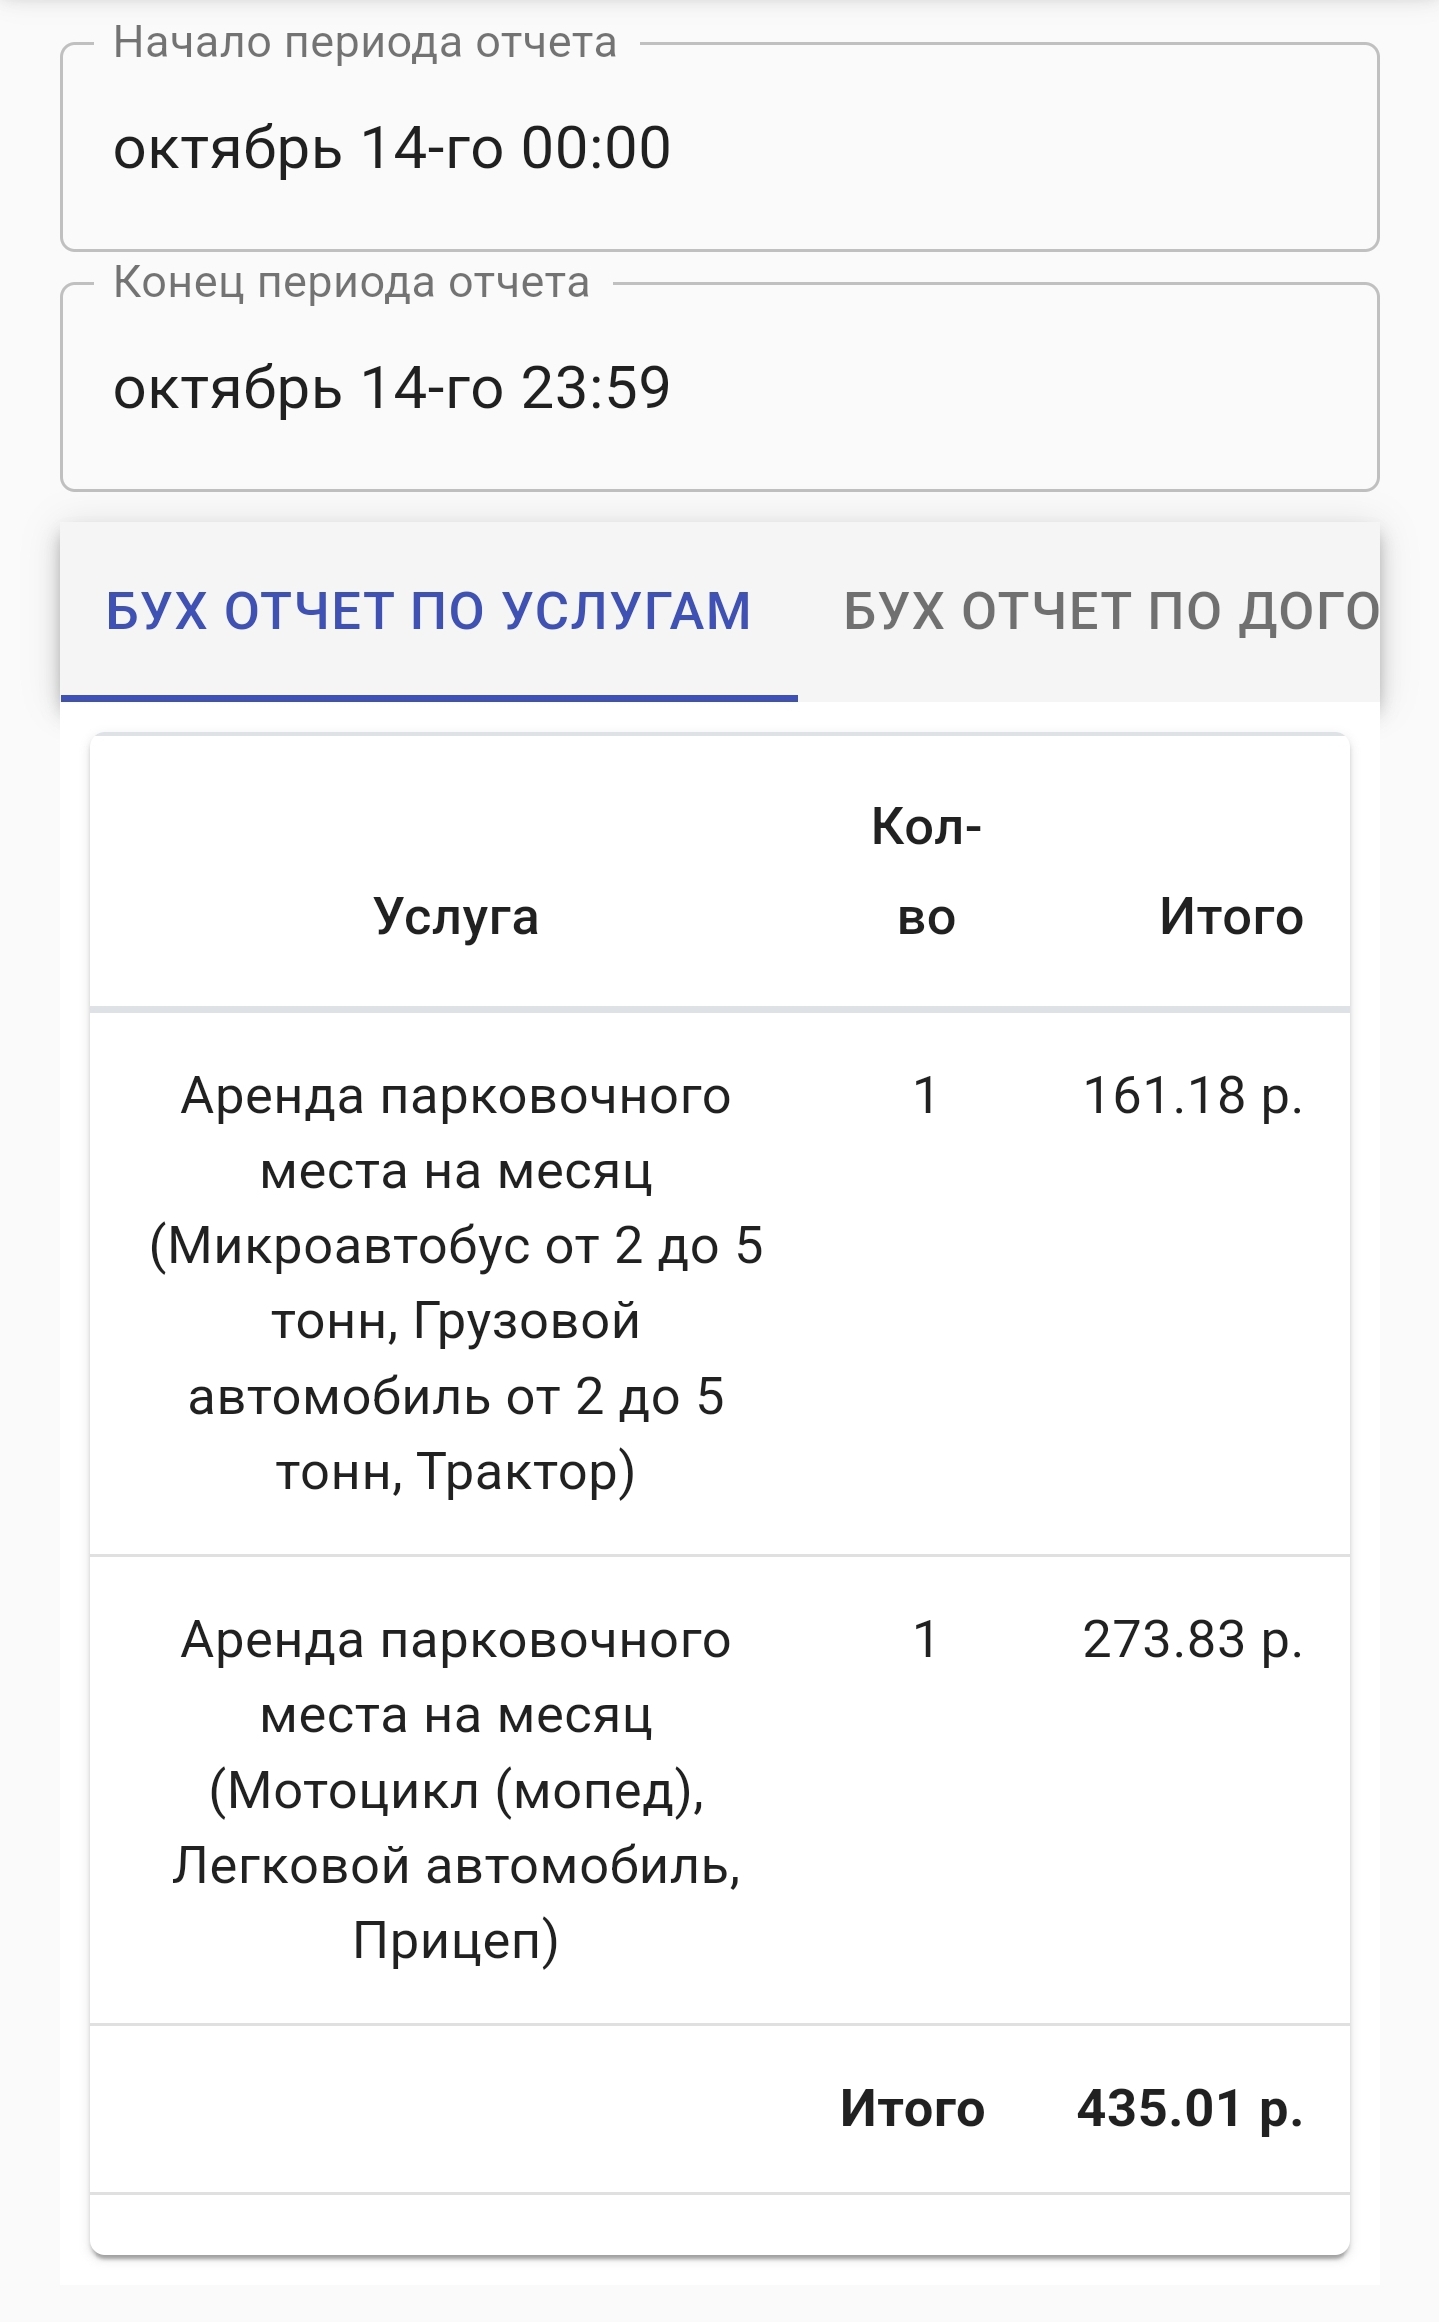Select the 'БУХ ОТЧЕТ ПО УСЛУГАМ' tab
Viewport: 1439px width, 2322px height.
pyautogui.click(x=428, y=611)
